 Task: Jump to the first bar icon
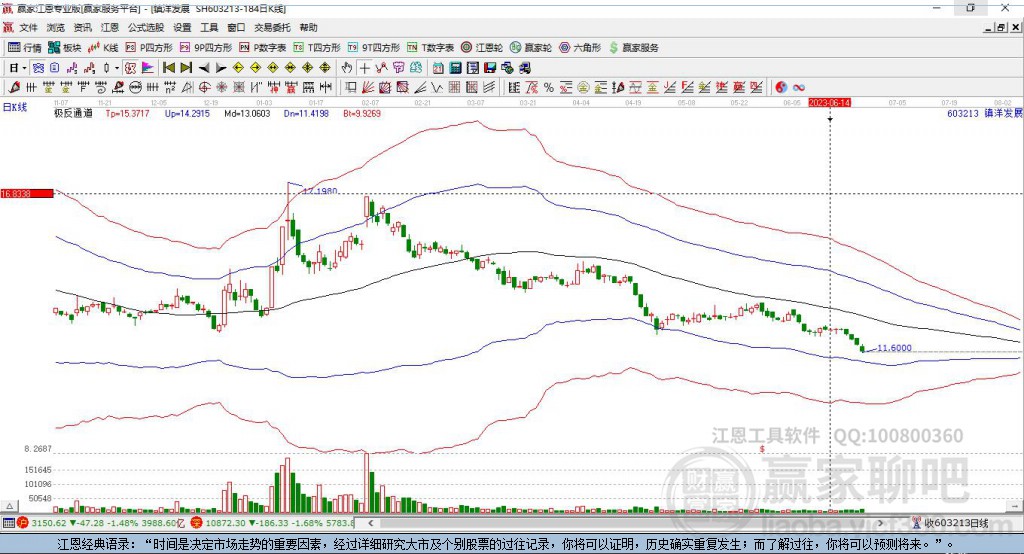168,68
